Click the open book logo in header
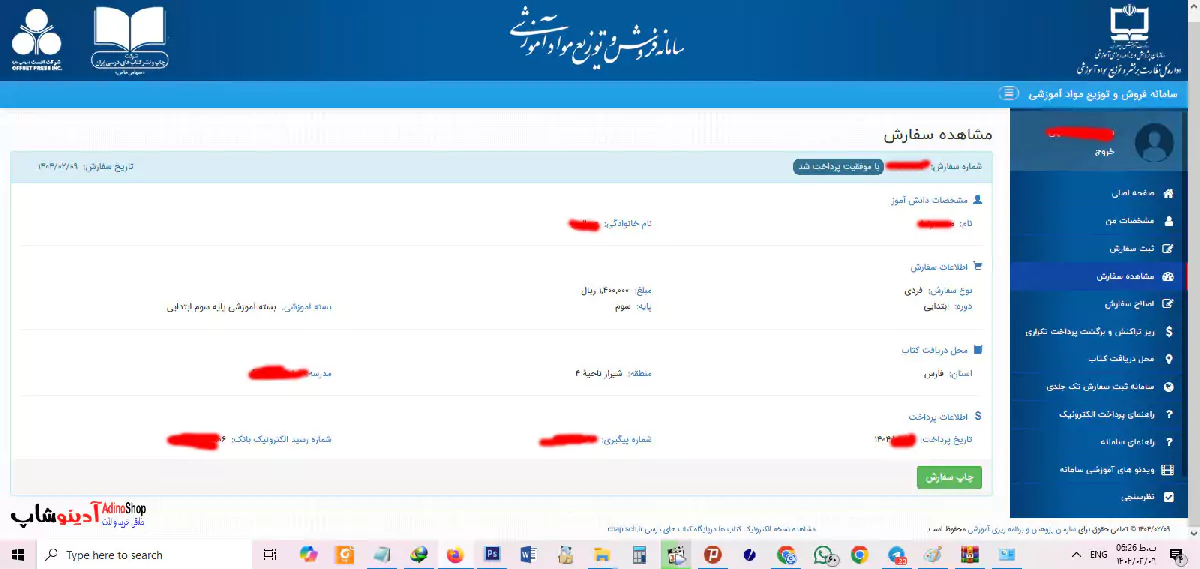The height and width of the screenshot is (569, 1200). (x=131, y=39)
